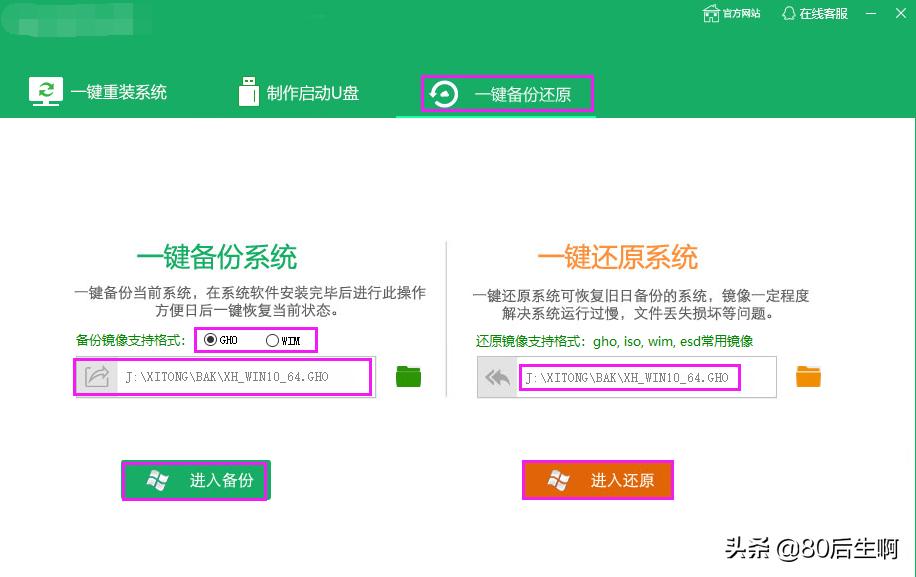This screenshot has height=577, width=916.
Task: Open the orange folder browser for restore image
Action: tap(808, 377)
